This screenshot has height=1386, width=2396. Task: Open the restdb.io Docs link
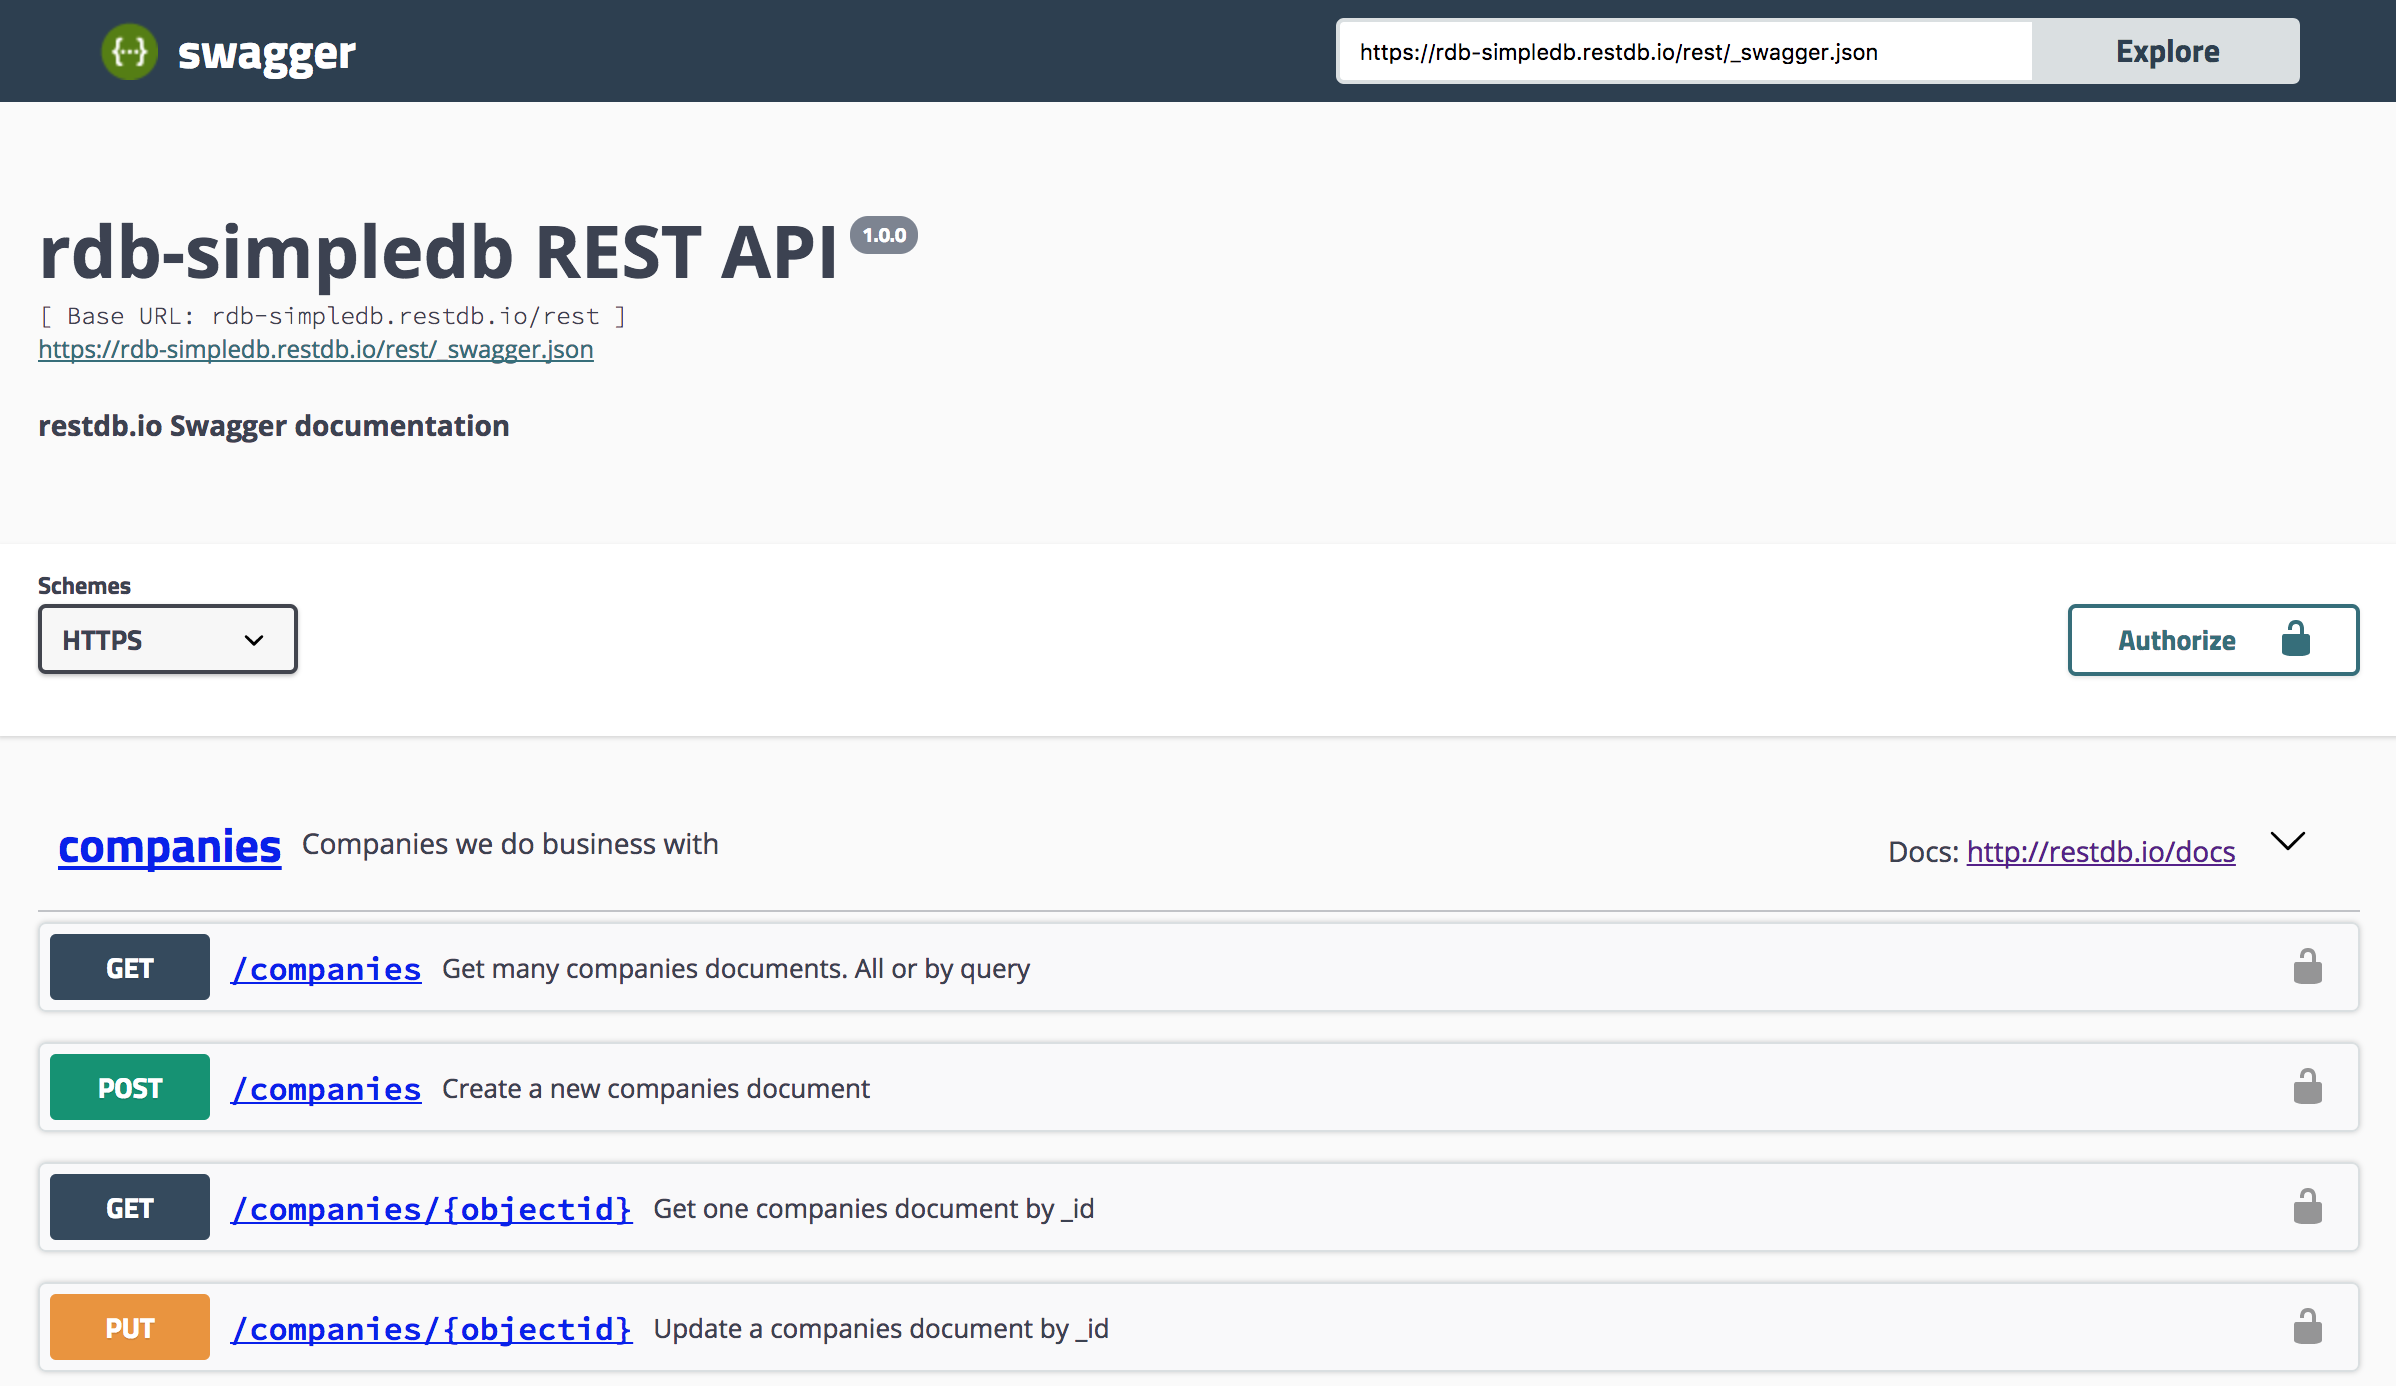click(2100, 851)
